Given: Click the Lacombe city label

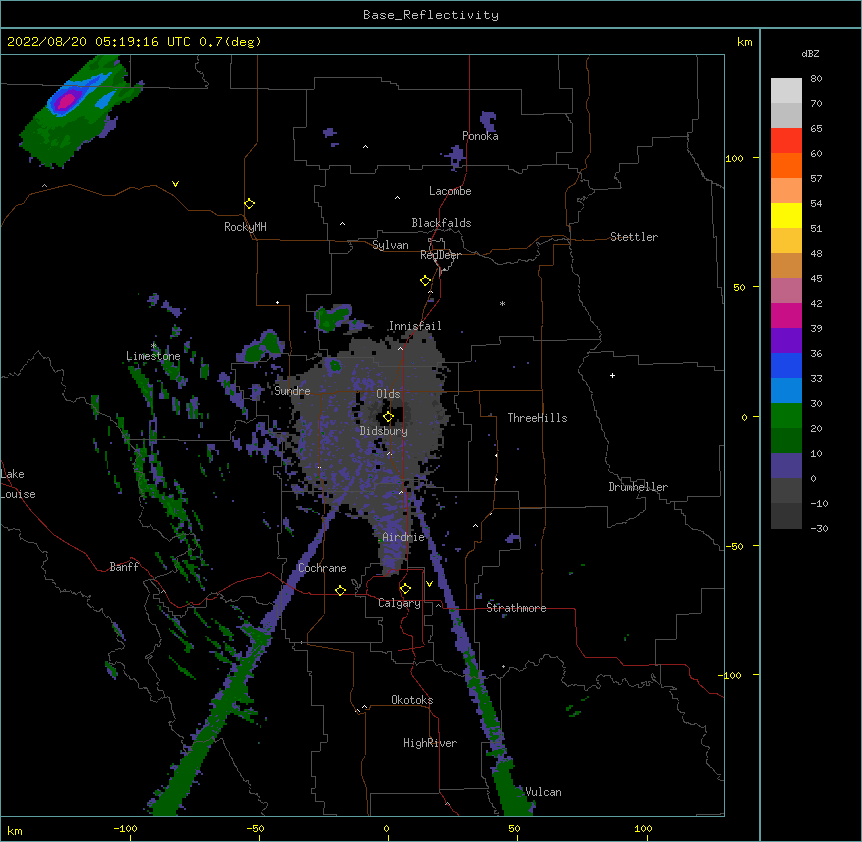Looking at the screenshot, I should (450, 191).
